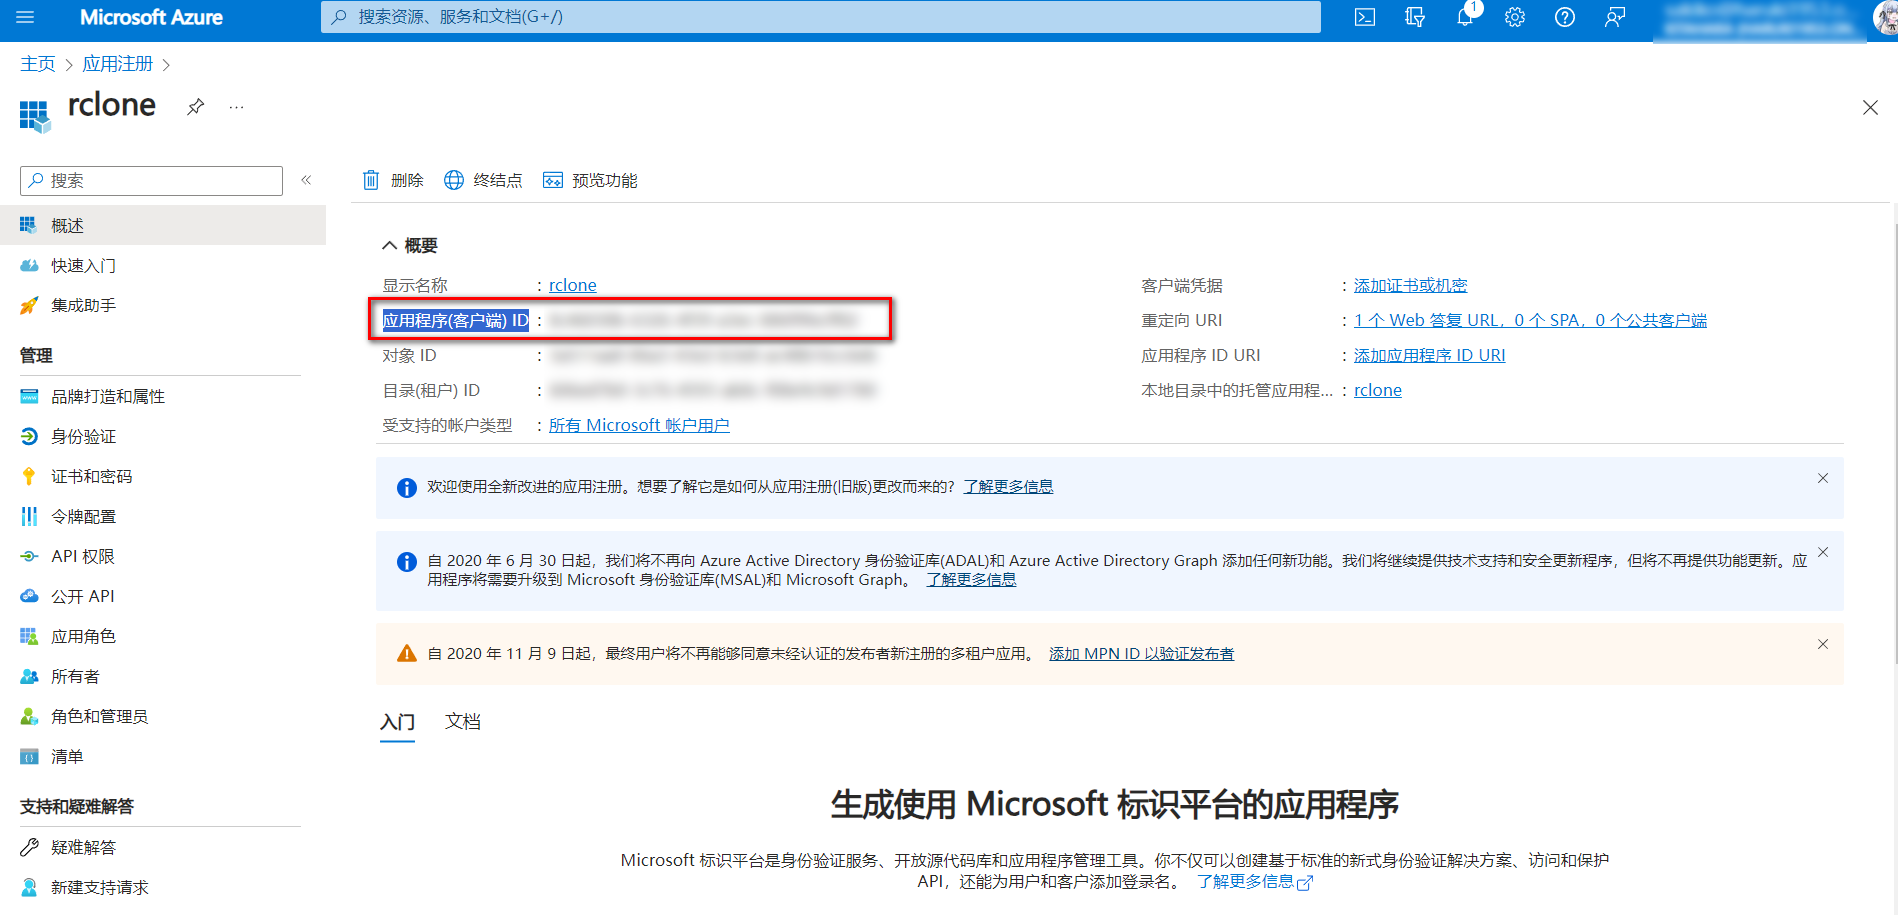The image size is (1898, 915).
Task: Collapse the Essentials section chevron
Action: click(x=389, y=246)
